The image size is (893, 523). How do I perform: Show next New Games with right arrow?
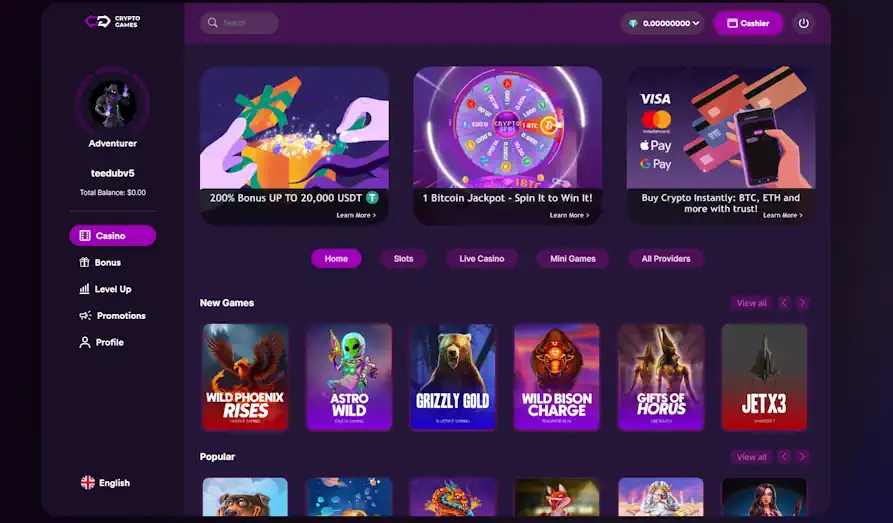point(802,303)
